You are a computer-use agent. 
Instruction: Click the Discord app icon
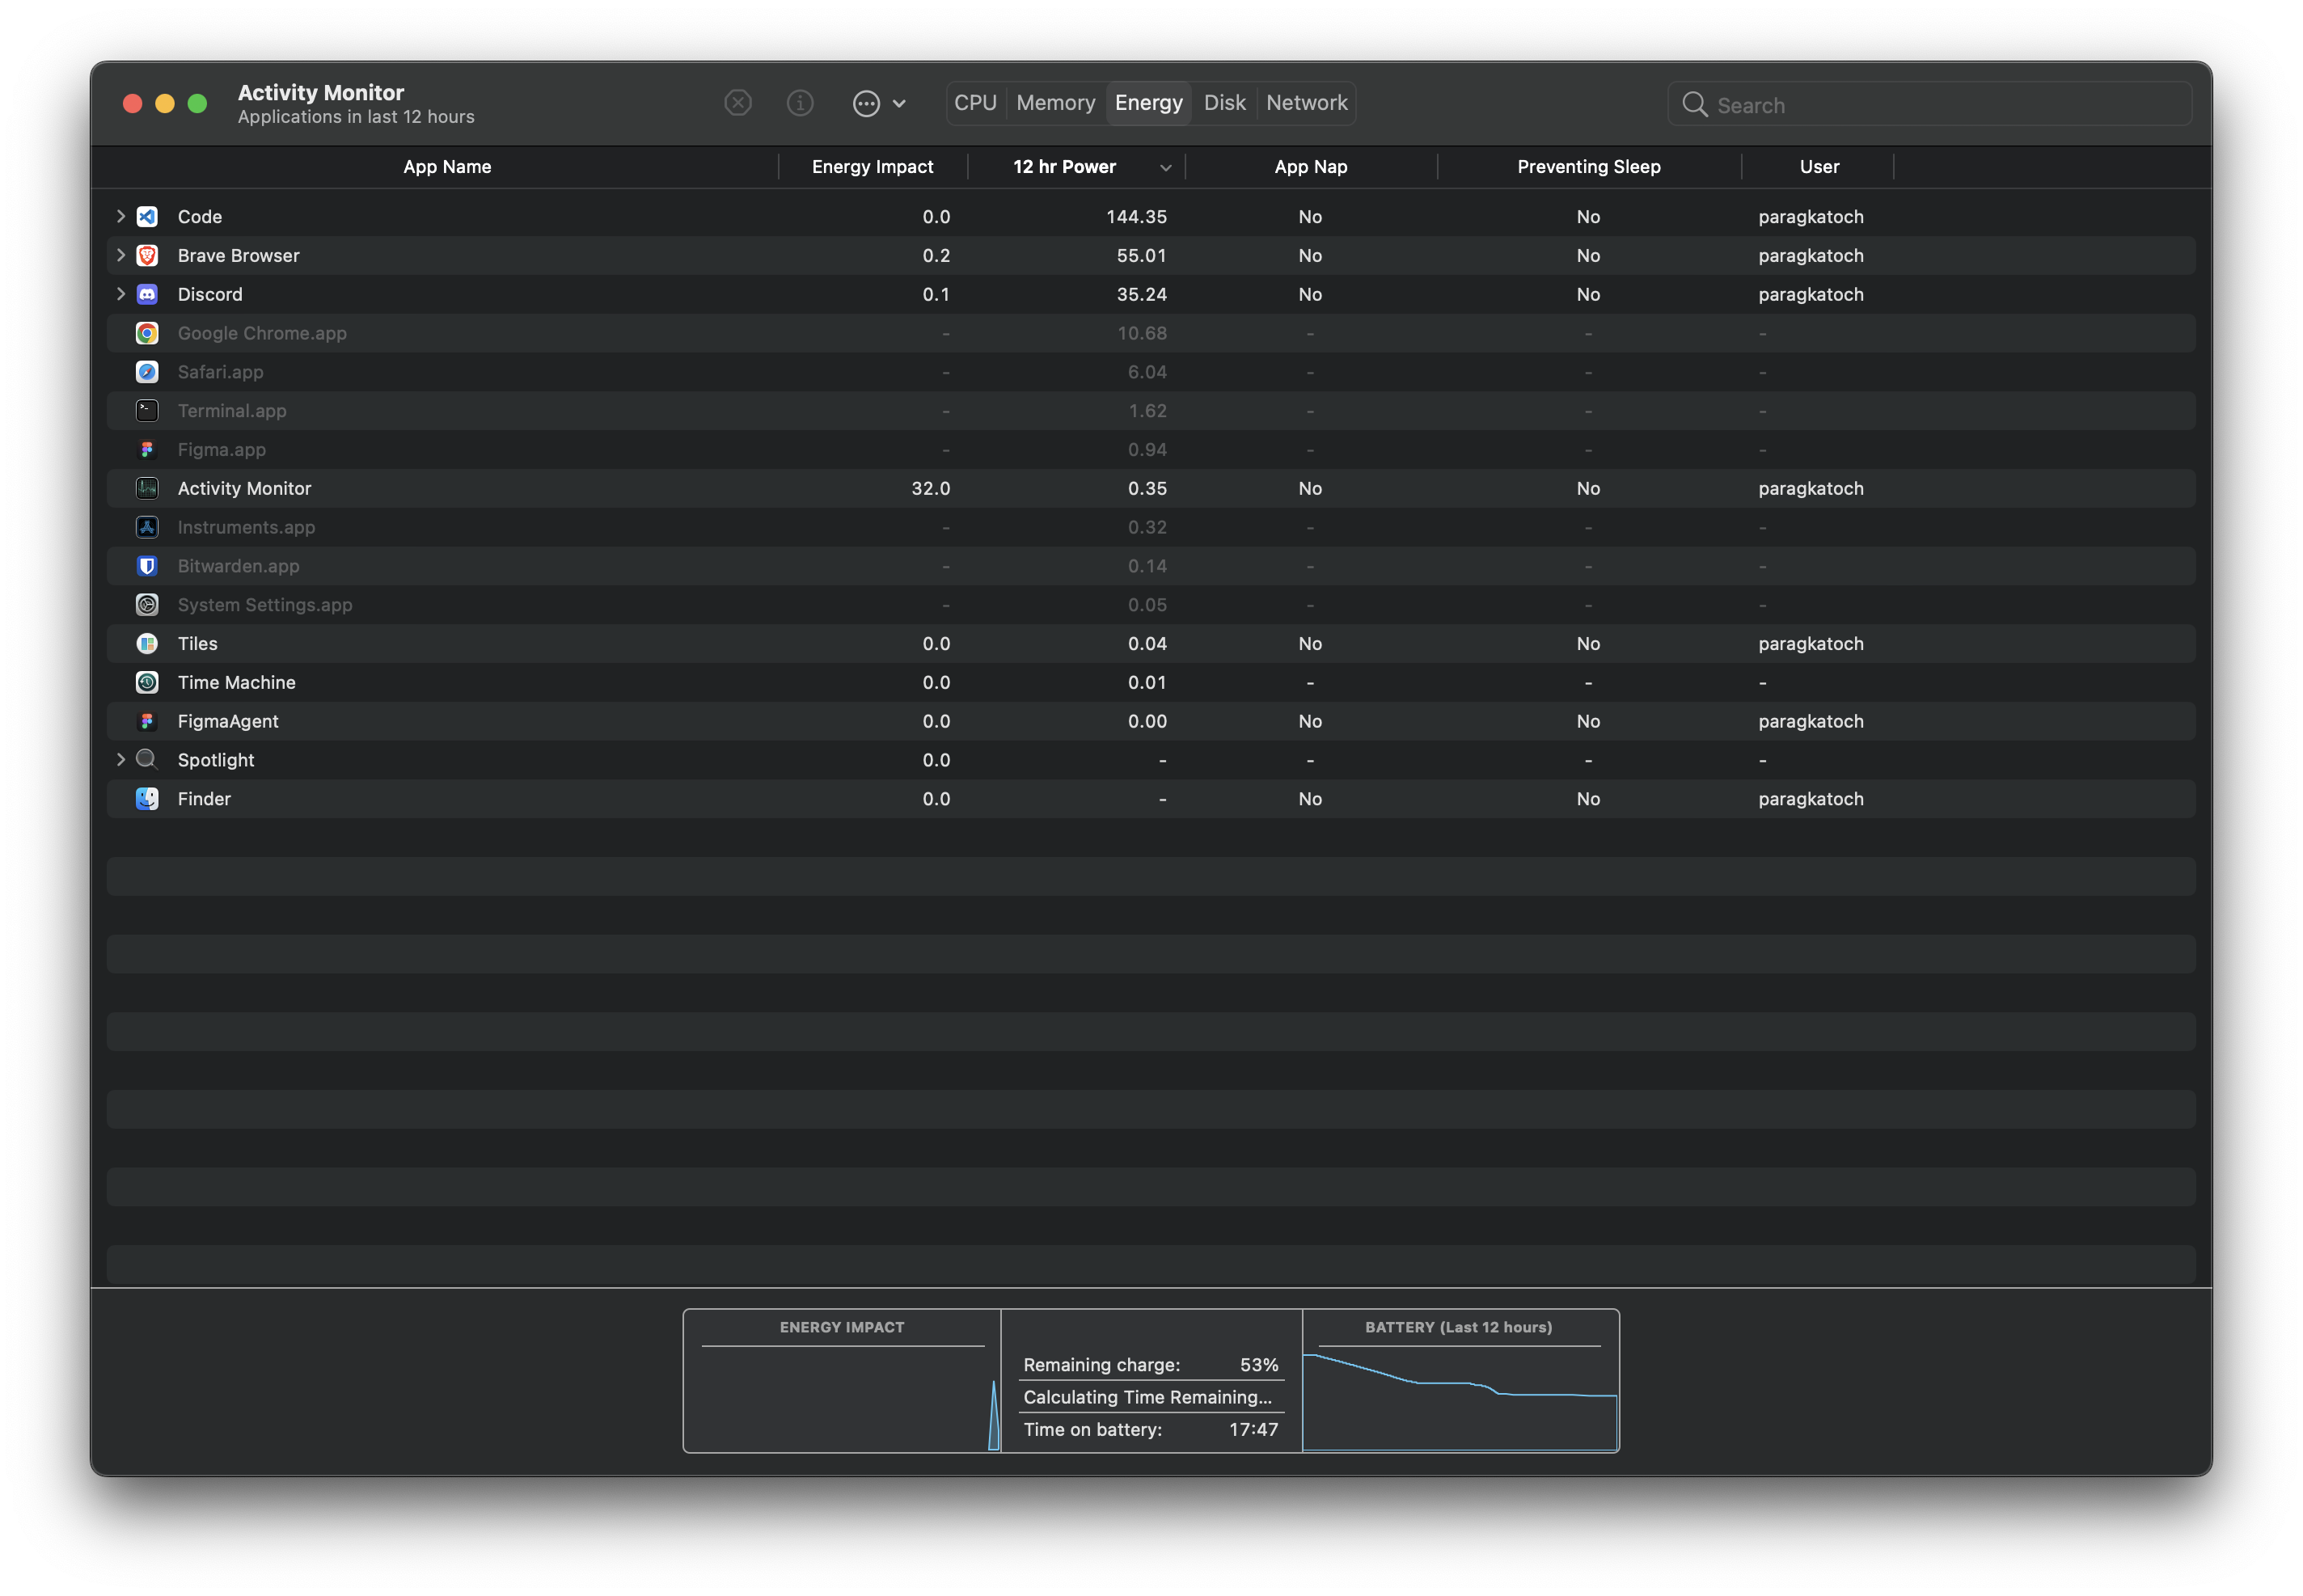point(147,295)
